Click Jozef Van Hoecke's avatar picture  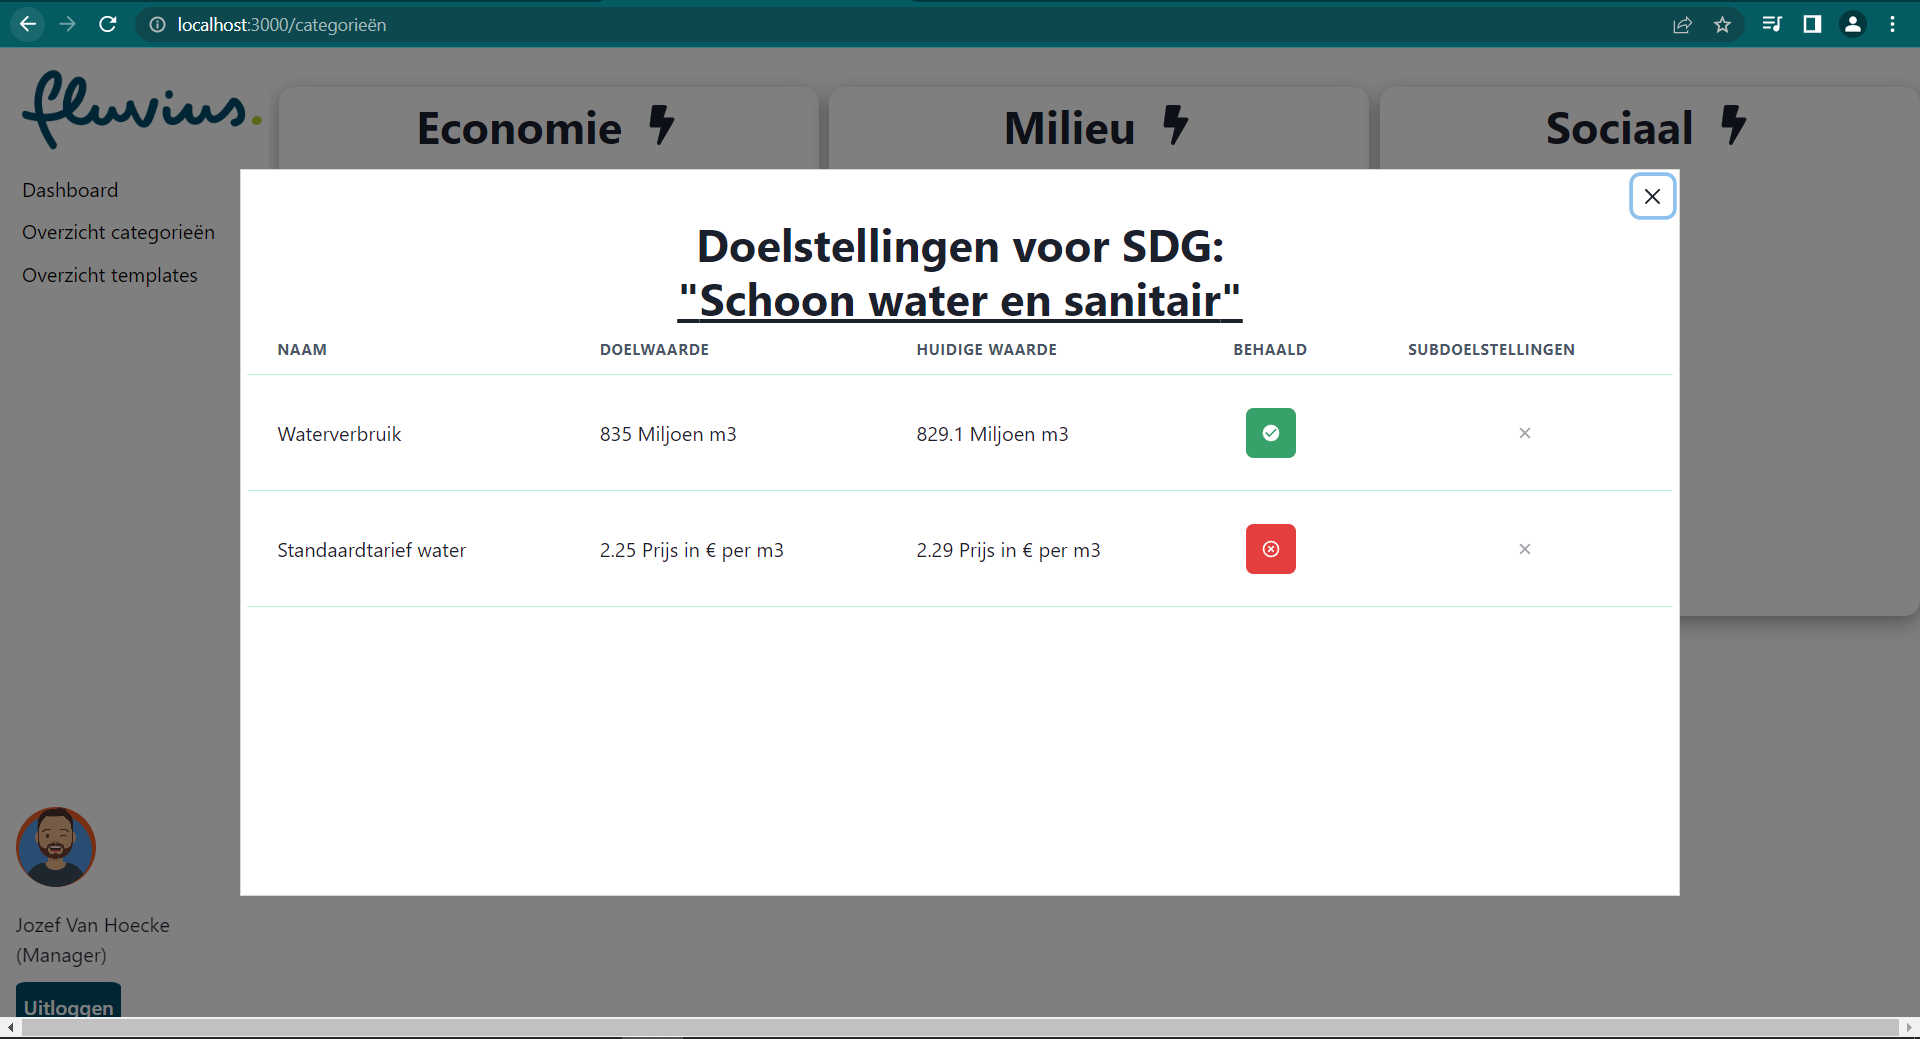(55, 847)
